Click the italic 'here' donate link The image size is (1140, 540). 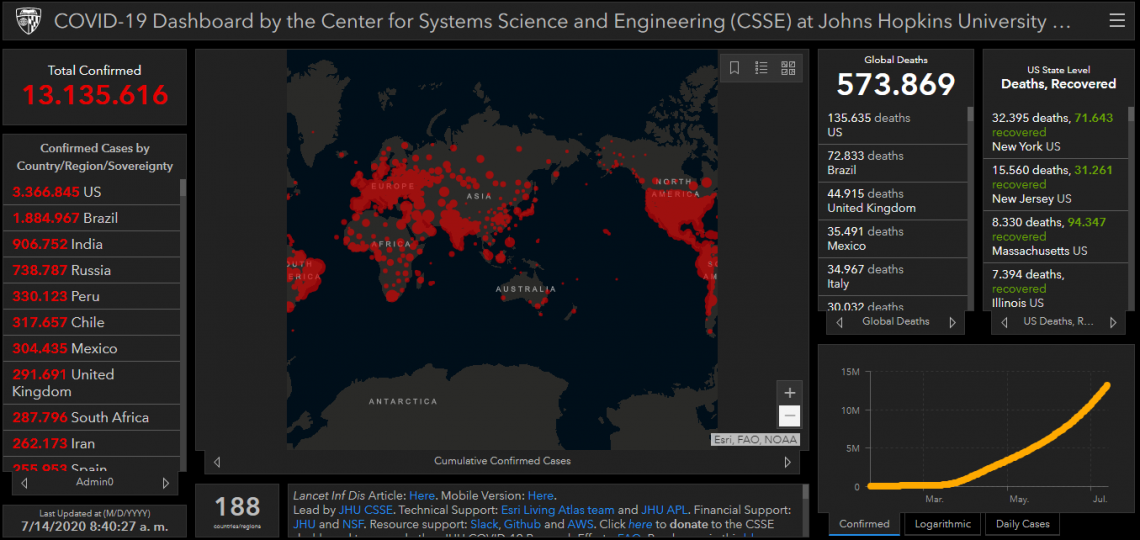pyautogui.click(x=641, y=524)
